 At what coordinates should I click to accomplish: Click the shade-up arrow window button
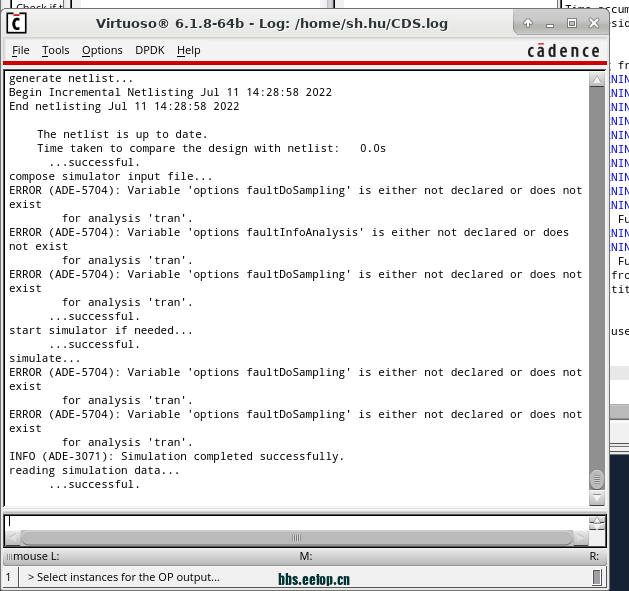(x=528, y=23)
